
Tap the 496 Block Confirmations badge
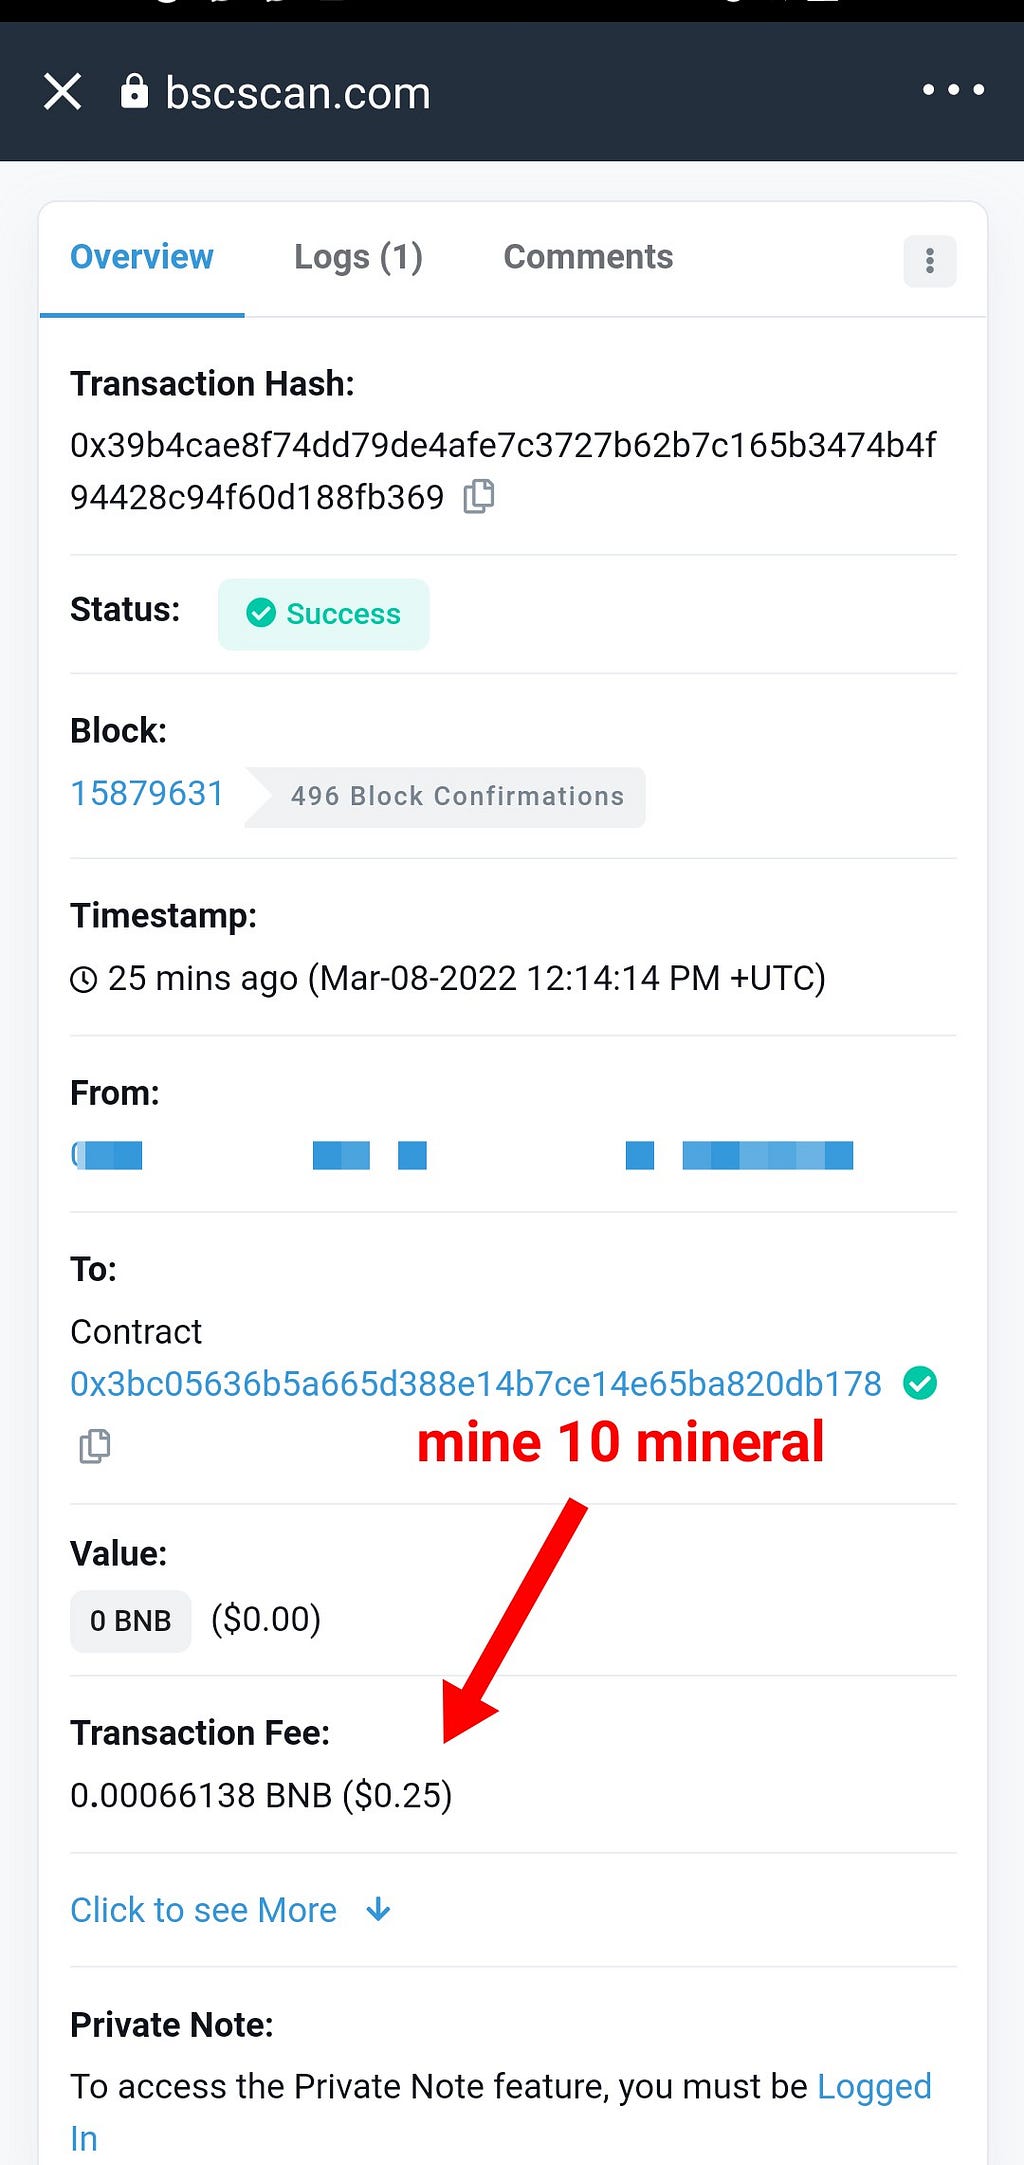(x=446, y=797)
